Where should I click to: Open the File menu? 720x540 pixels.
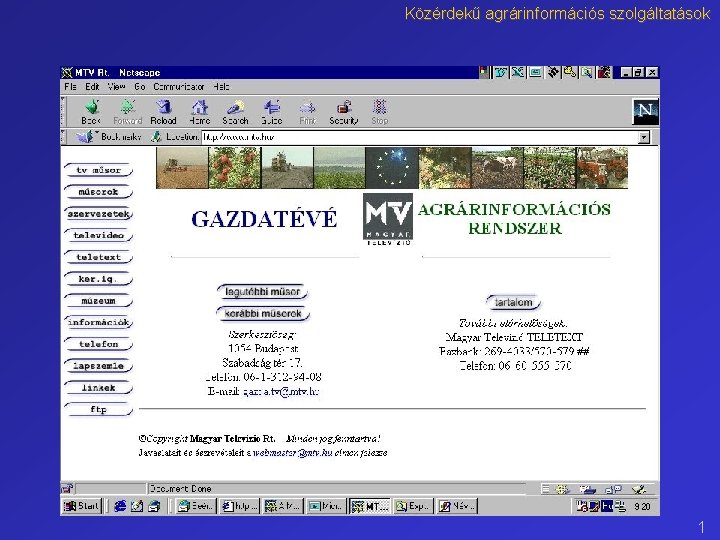coord(70,86)
